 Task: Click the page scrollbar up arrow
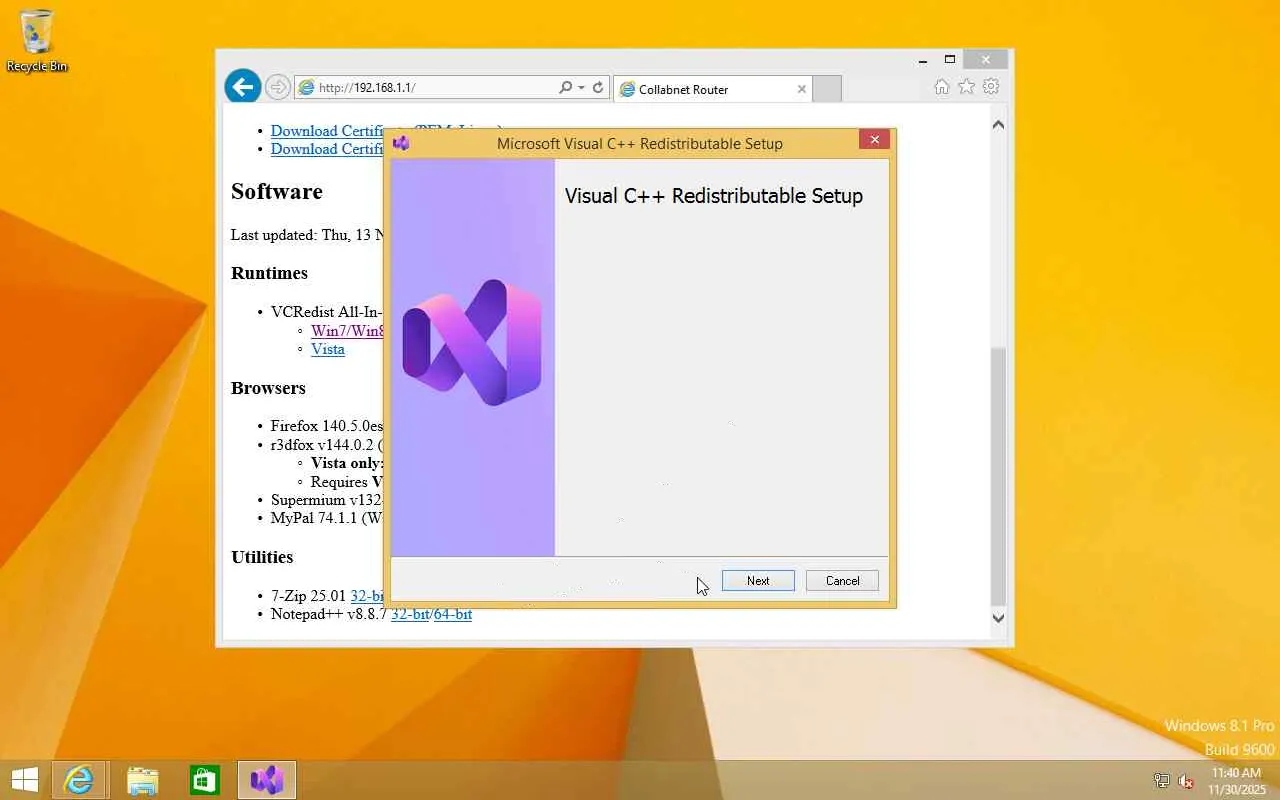(998, 125)
